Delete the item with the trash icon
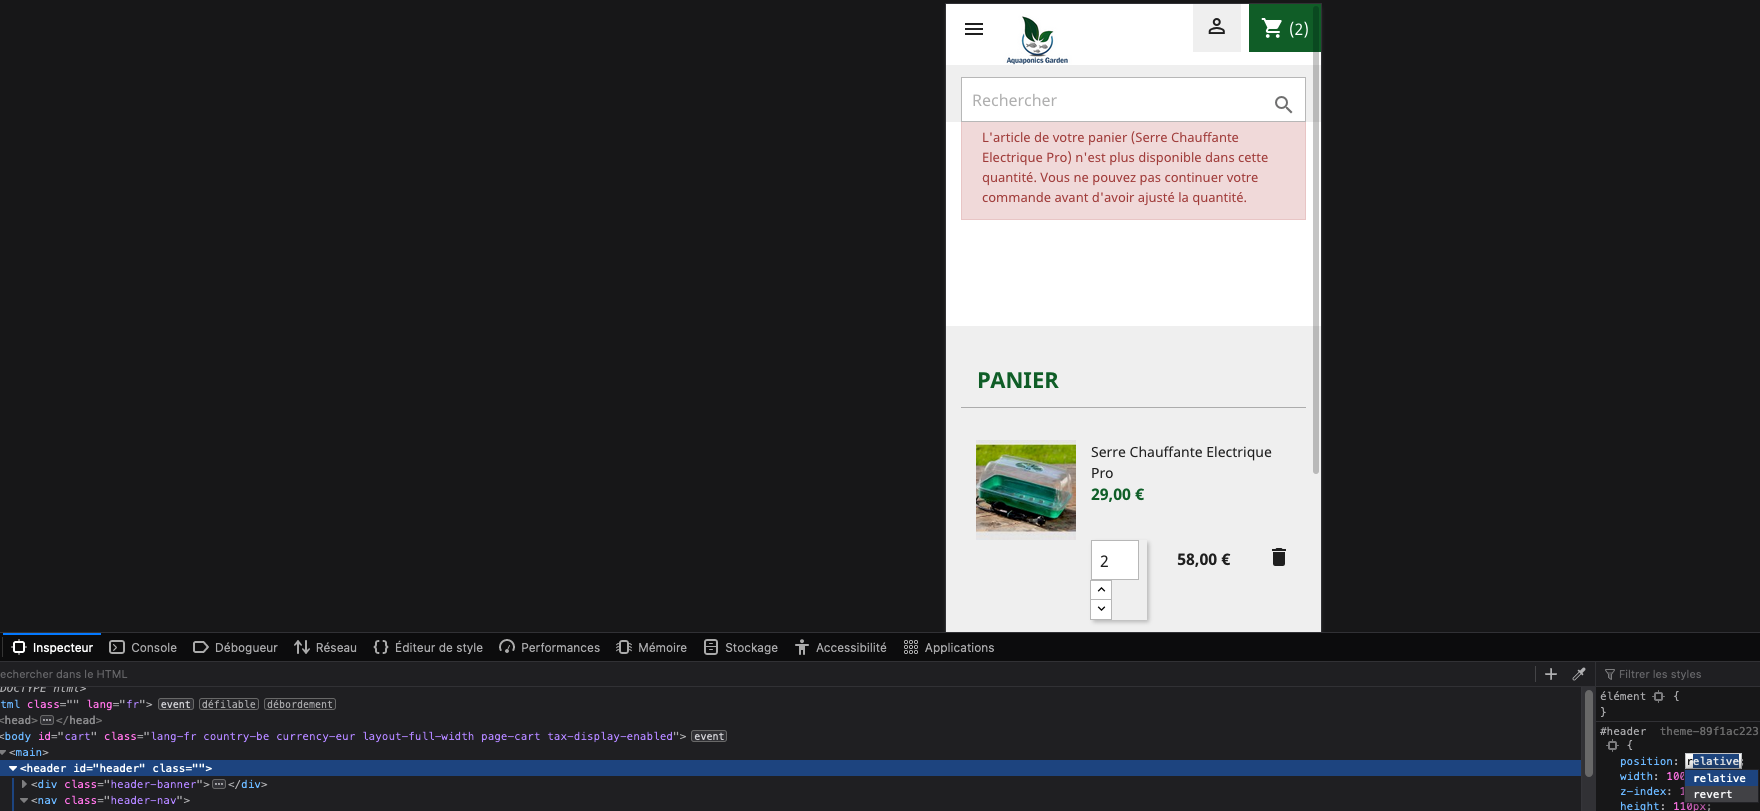The width and height of the screenshot is (1760, 811). pyautogui.click(x=1278, y=557)
